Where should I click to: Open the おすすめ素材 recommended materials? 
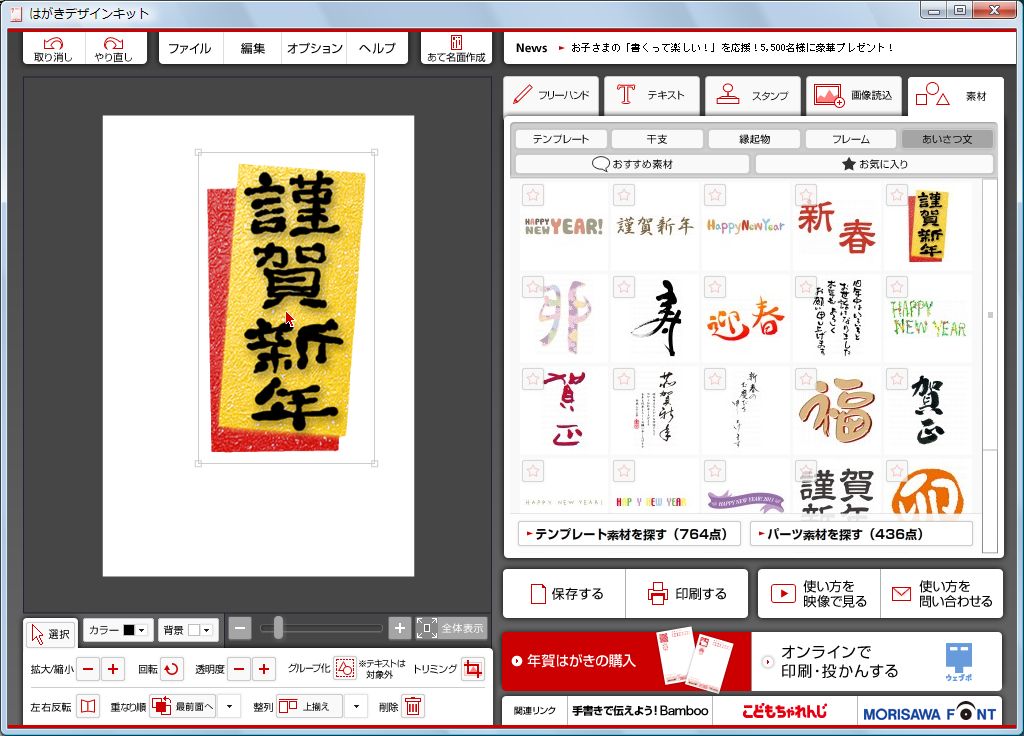pos(632,164)
